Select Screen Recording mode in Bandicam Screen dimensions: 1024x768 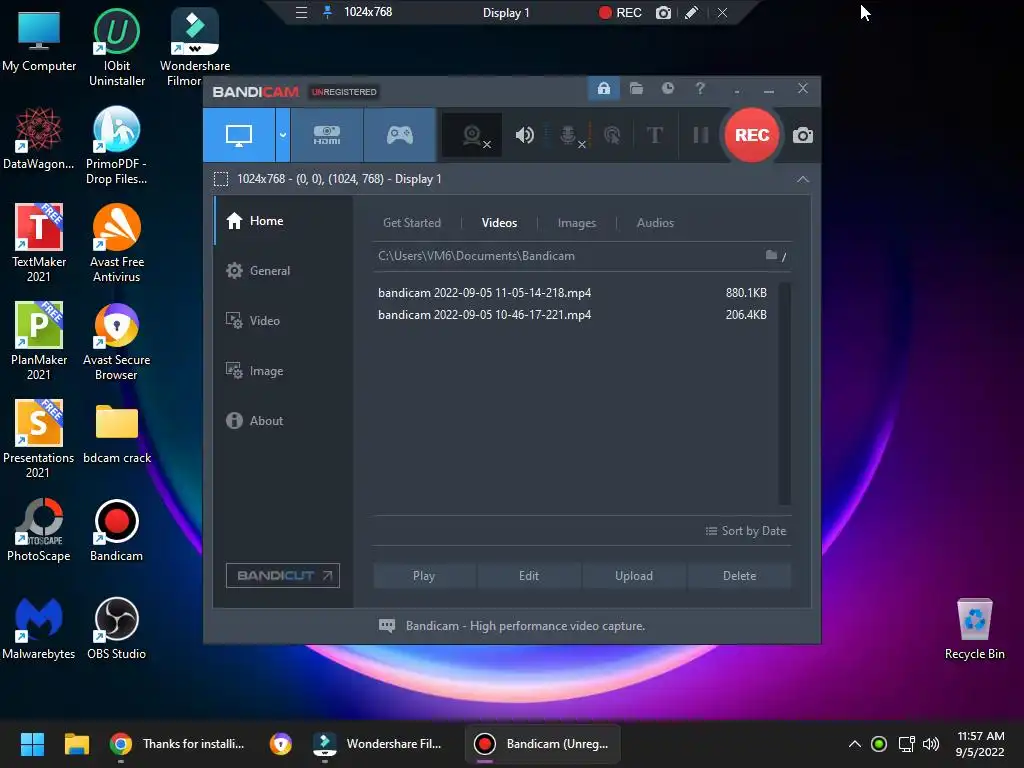239,135
